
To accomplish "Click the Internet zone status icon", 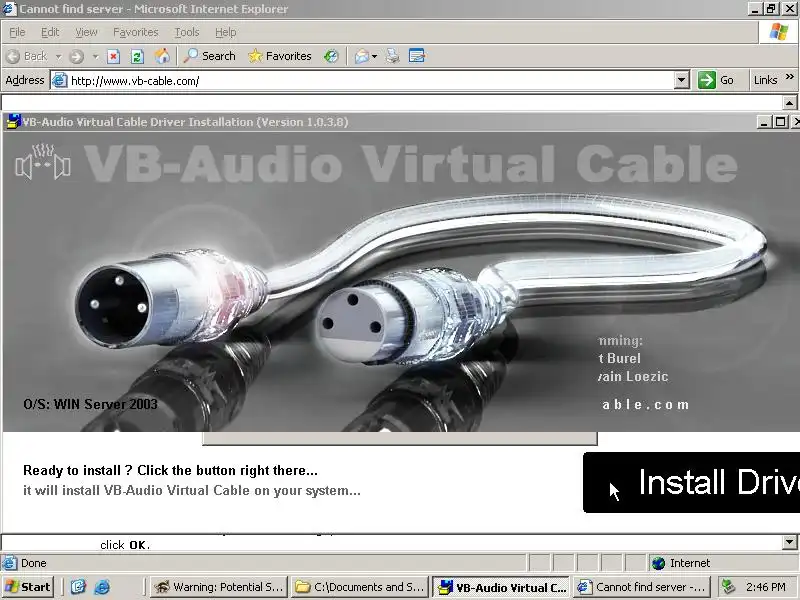I will click(659, 563).
